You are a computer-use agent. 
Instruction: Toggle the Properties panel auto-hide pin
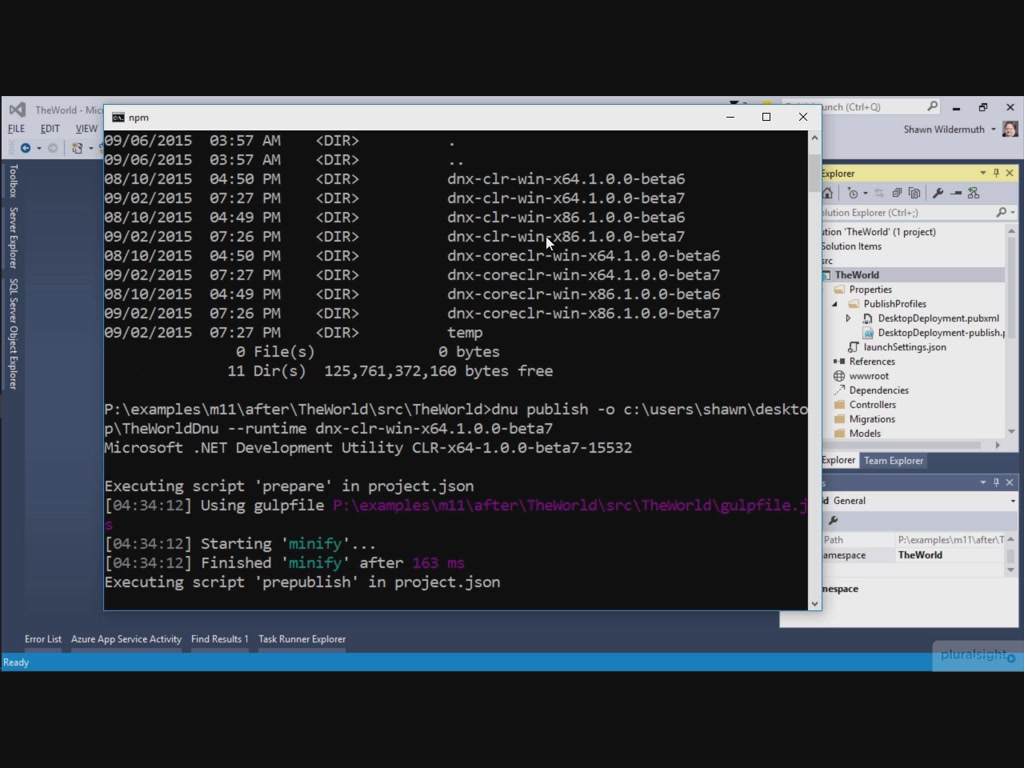tap(997, 483)
